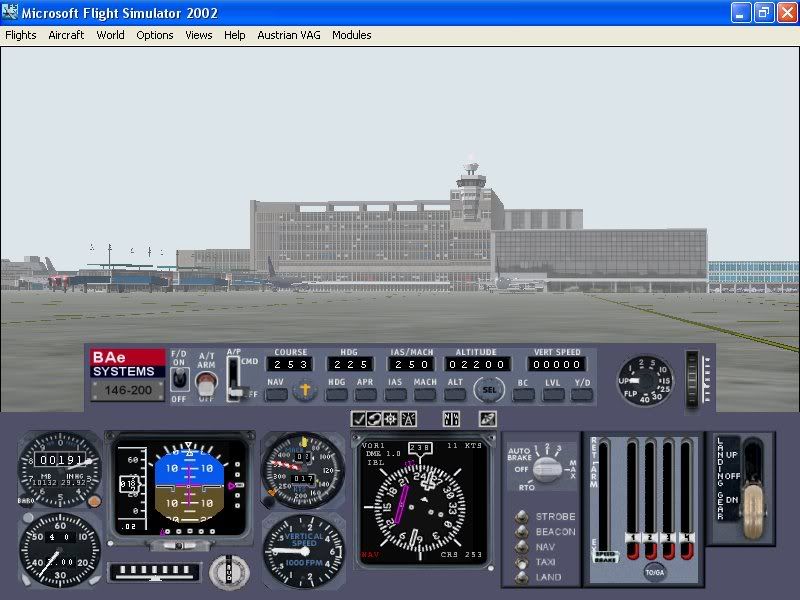Engage NAV autopilot mode
The image size is (800, 600).
275,393
